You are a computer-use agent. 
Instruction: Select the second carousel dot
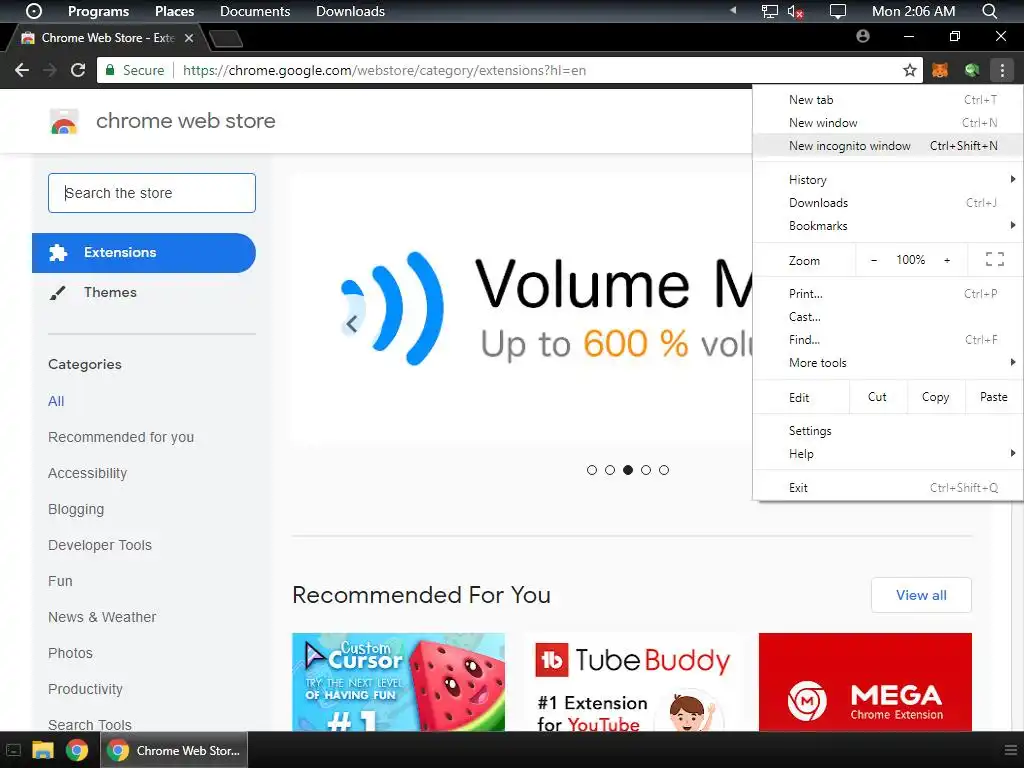point(610,470)
